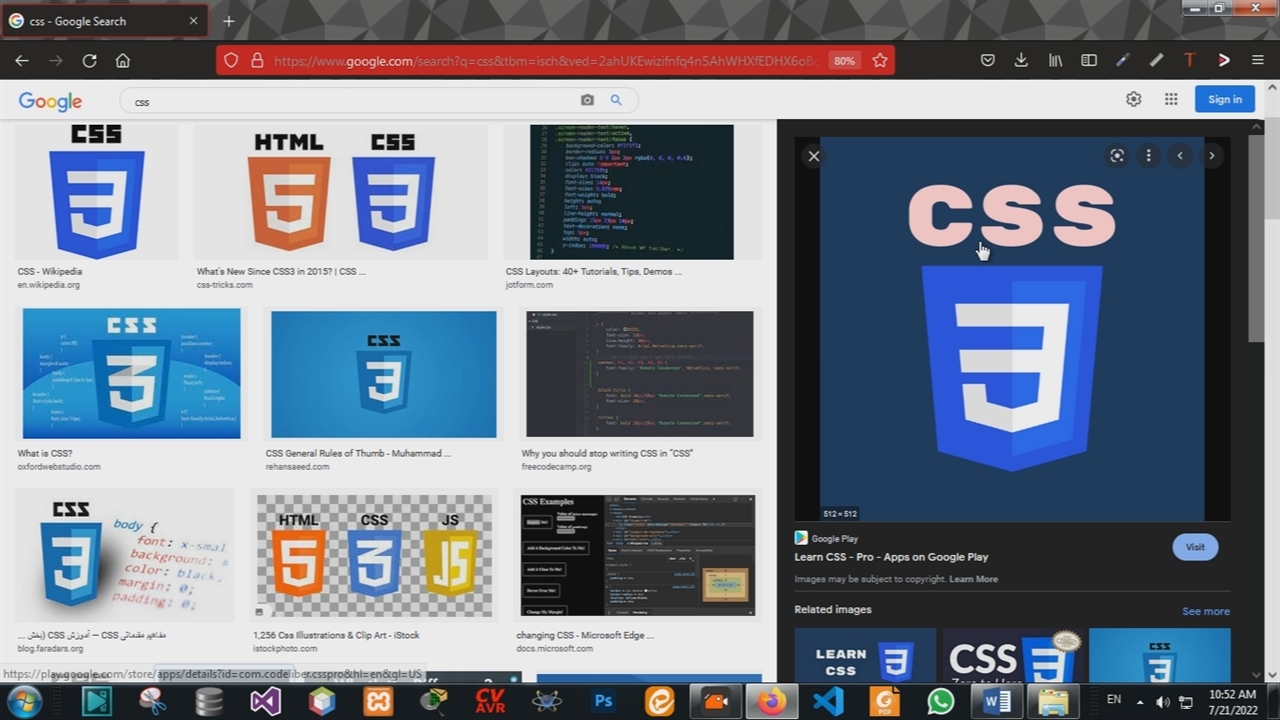Click the Visit button for Google Play
Screen dimensions: 1280x720
1195,547
